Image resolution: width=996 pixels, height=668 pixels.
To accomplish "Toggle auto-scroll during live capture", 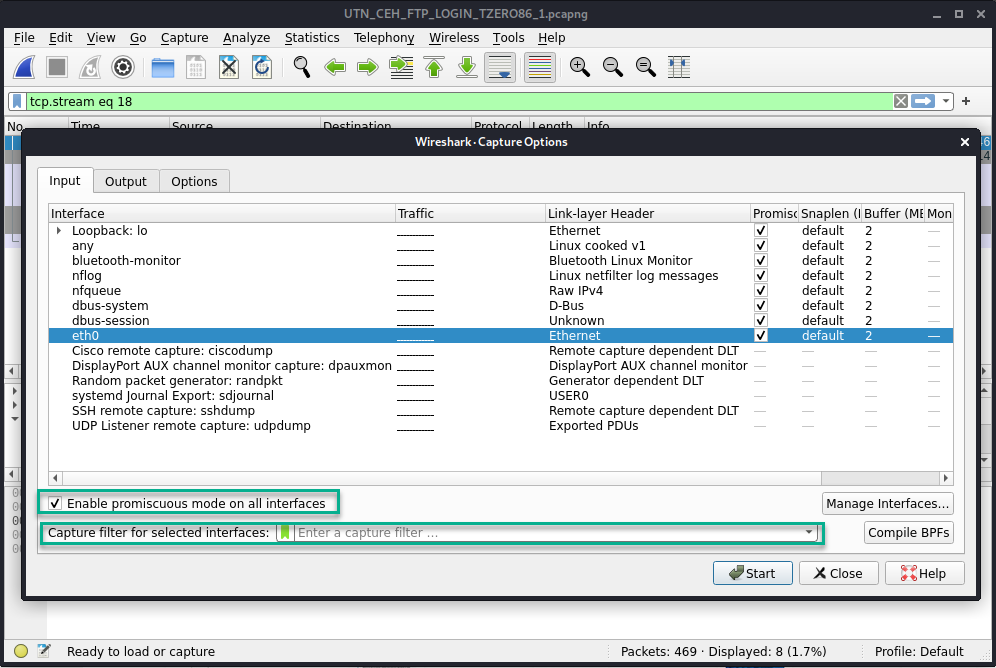I will point(500,67).
